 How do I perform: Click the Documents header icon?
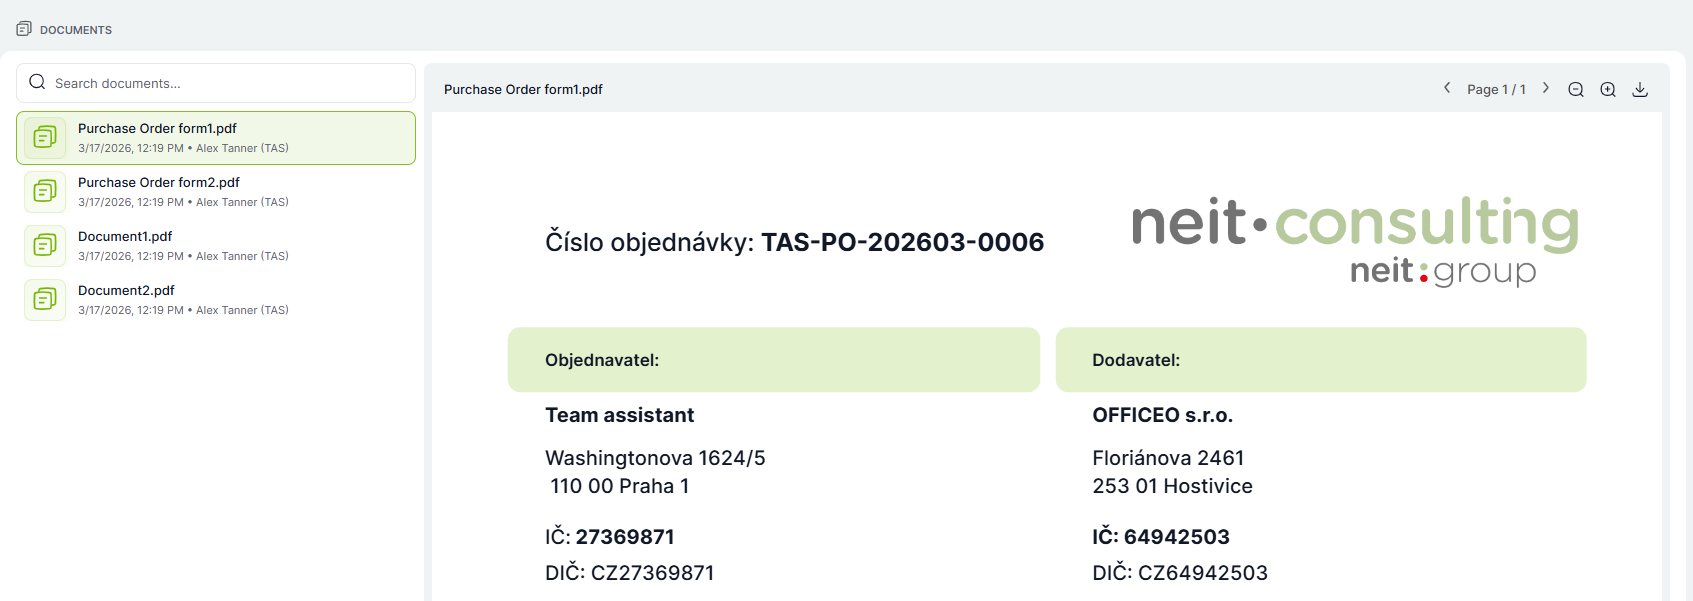(24, 29)
